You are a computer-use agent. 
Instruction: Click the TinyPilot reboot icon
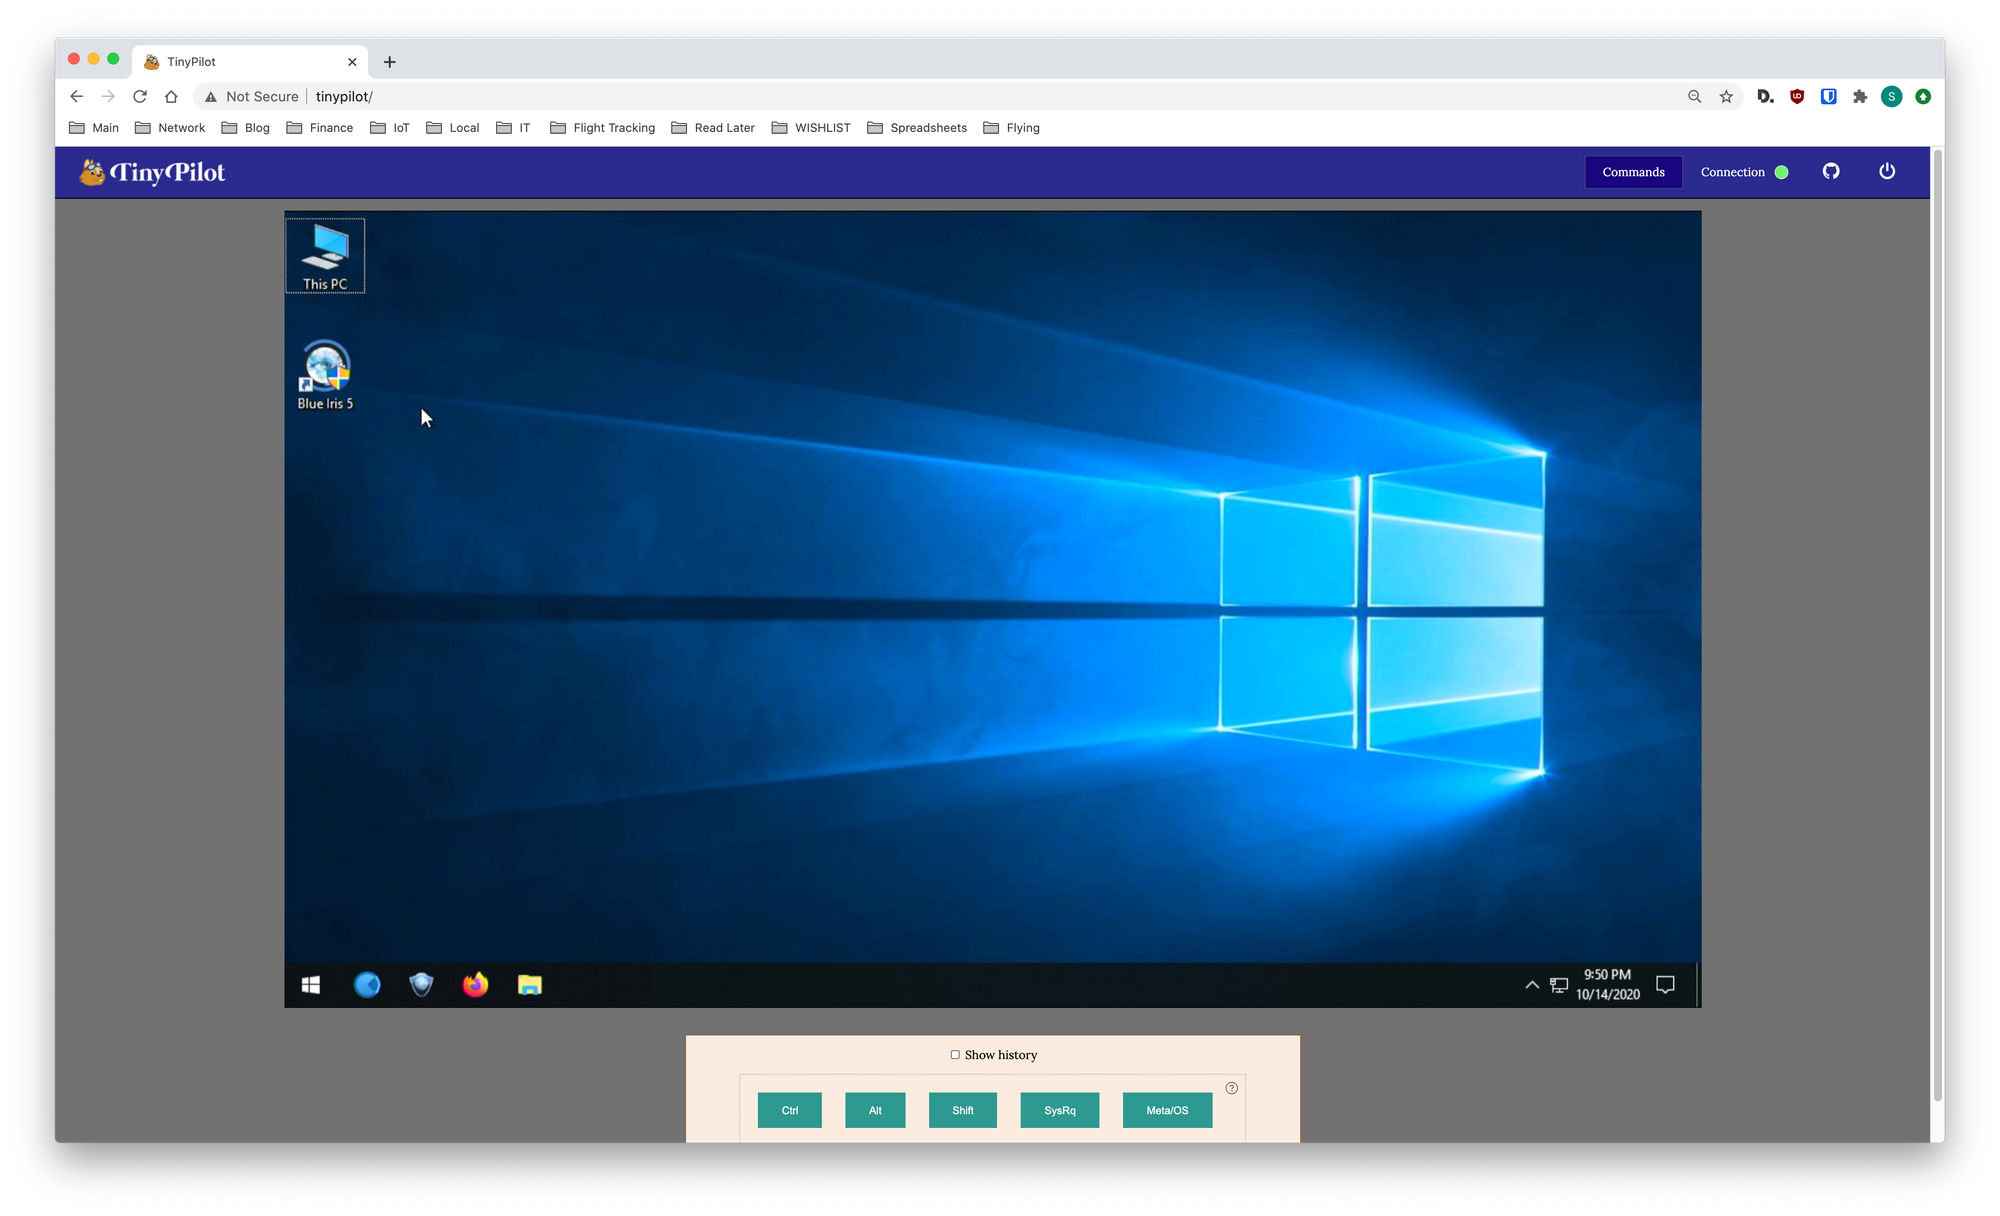tap(1887, 171)
